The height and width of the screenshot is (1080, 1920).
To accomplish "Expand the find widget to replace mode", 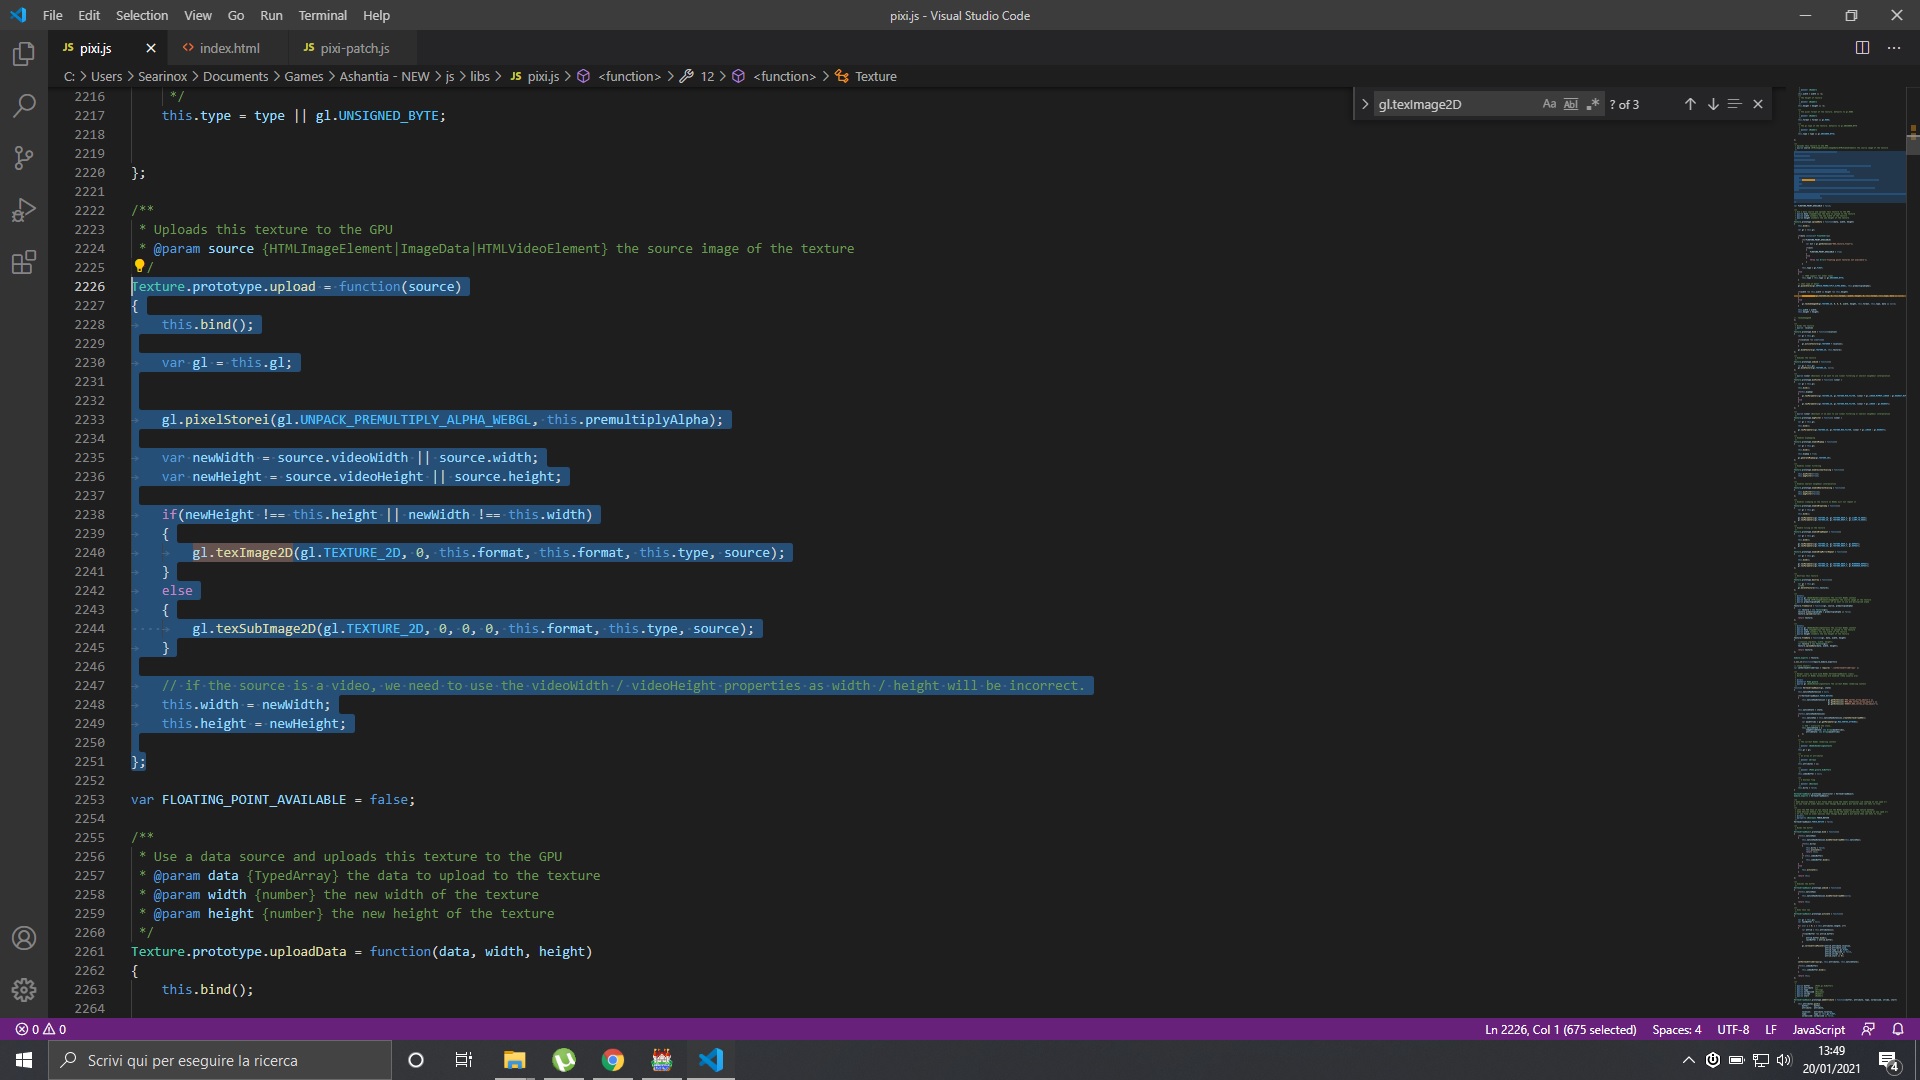I will tap(1365, 103).
